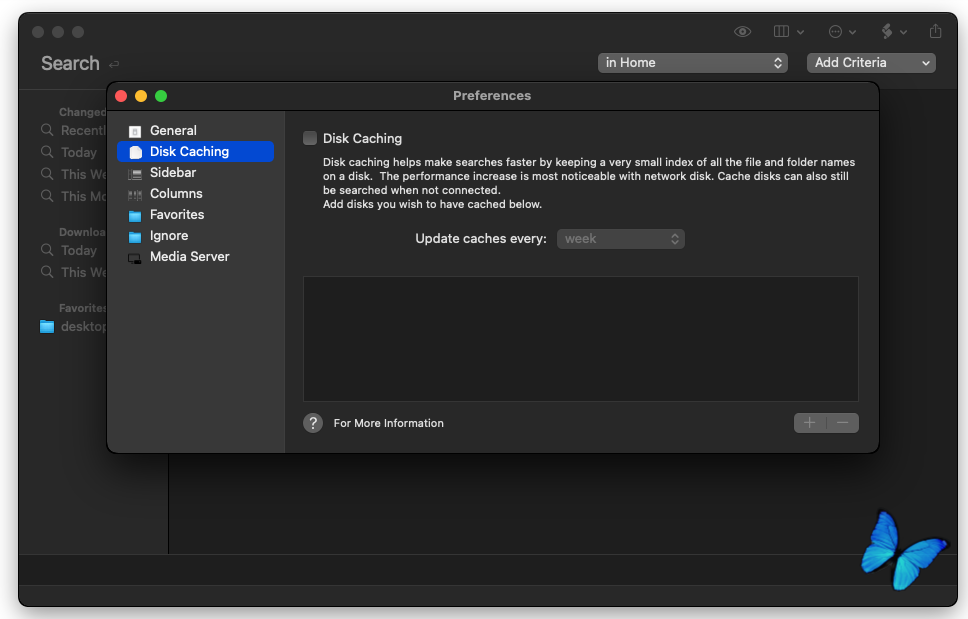Select the Today search under Changed

(x=78, y=153)
